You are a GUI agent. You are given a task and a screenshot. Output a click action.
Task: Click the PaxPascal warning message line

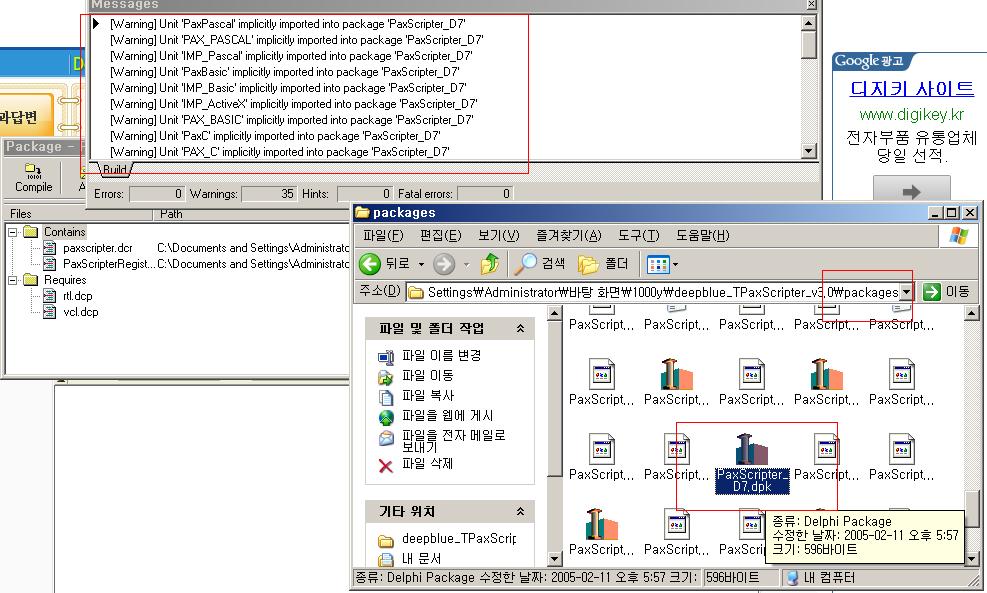coord(287,23)
